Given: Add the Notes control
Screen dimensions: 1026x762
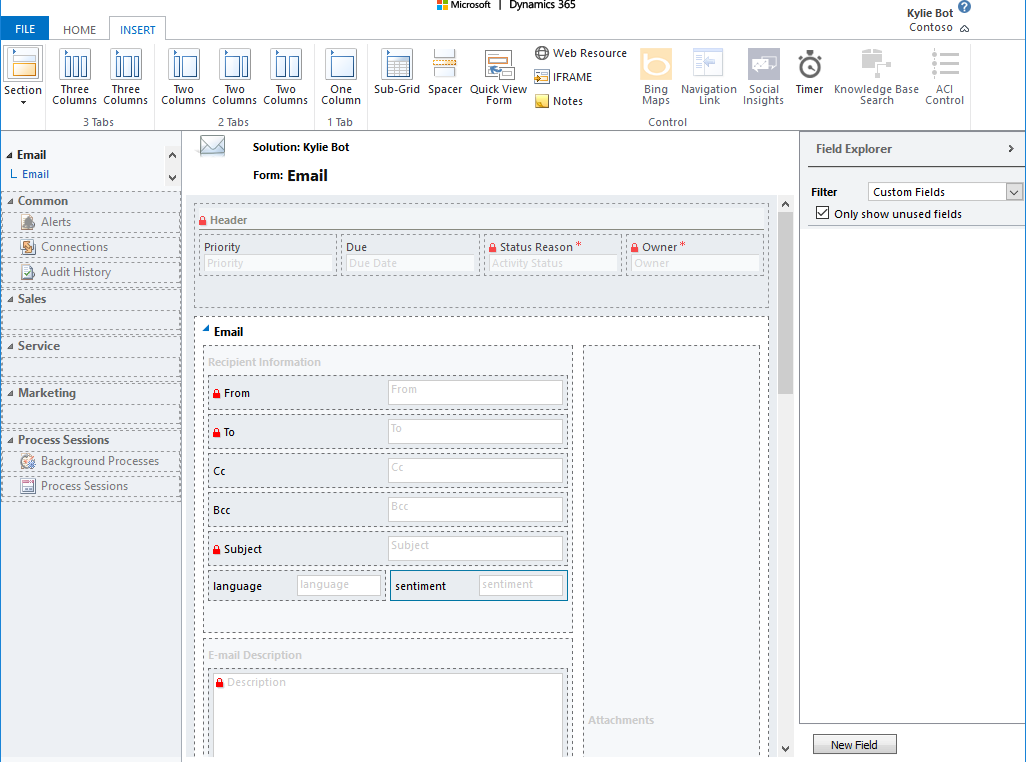Looking at the screenshot, I should point(559,101).
